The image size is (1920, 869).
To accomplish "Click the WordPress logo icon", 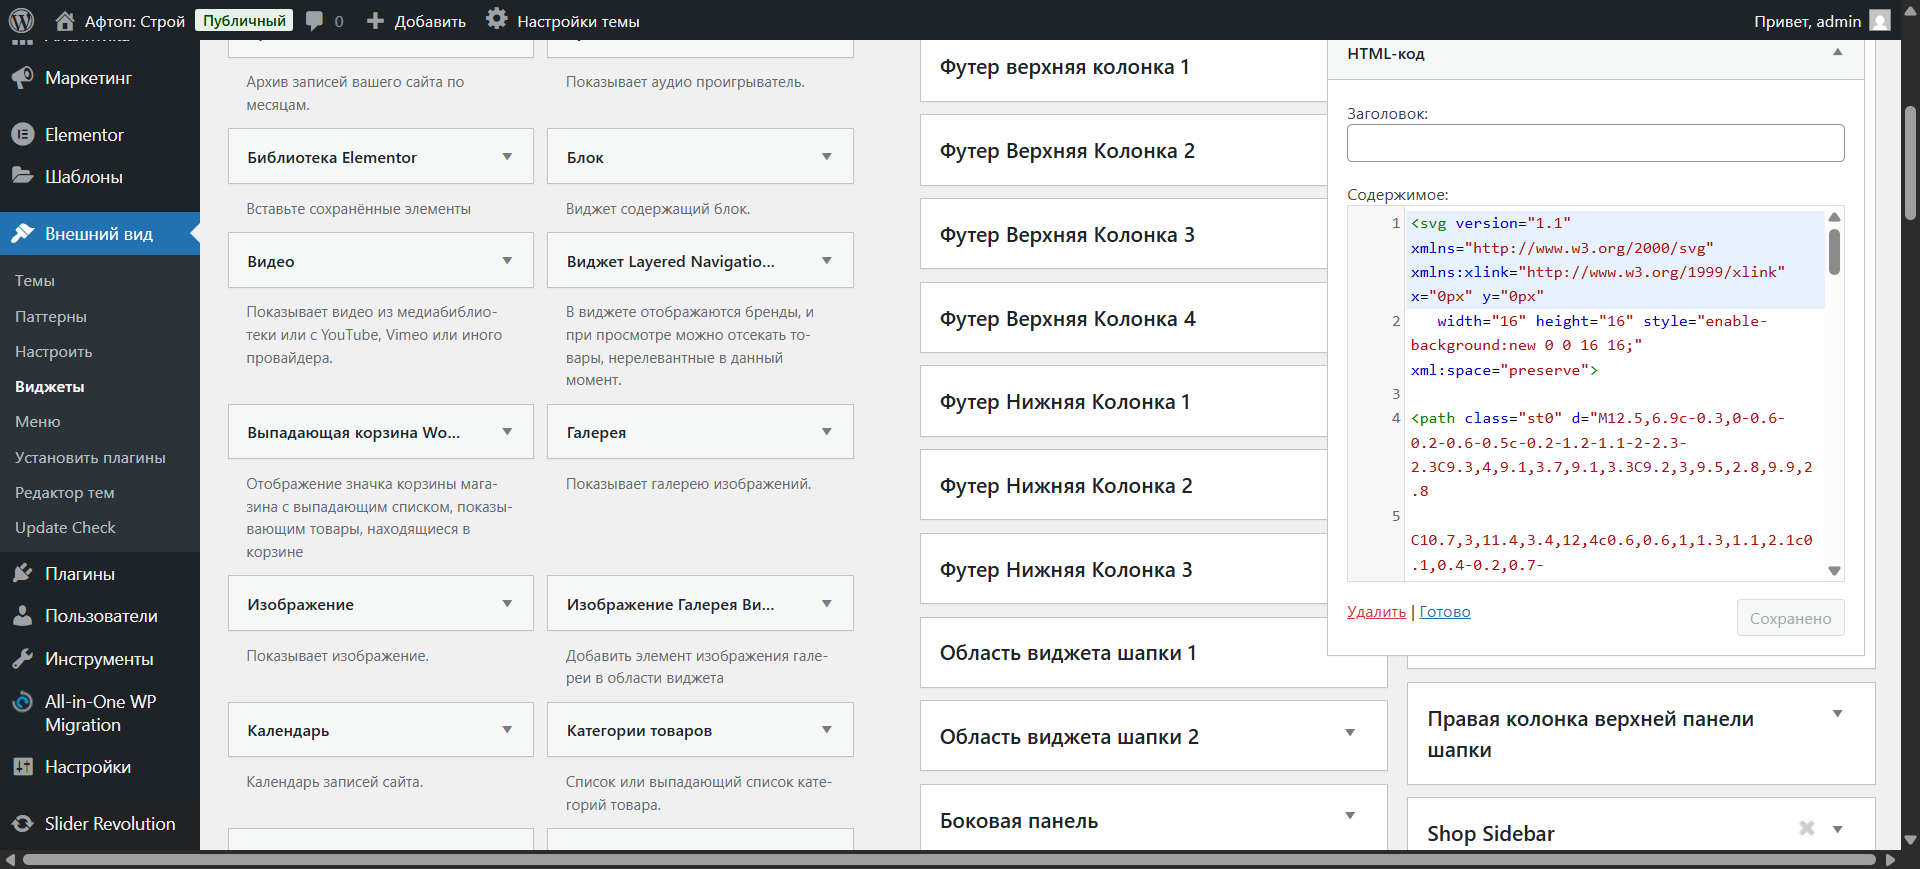I will (x=21, y=20).
